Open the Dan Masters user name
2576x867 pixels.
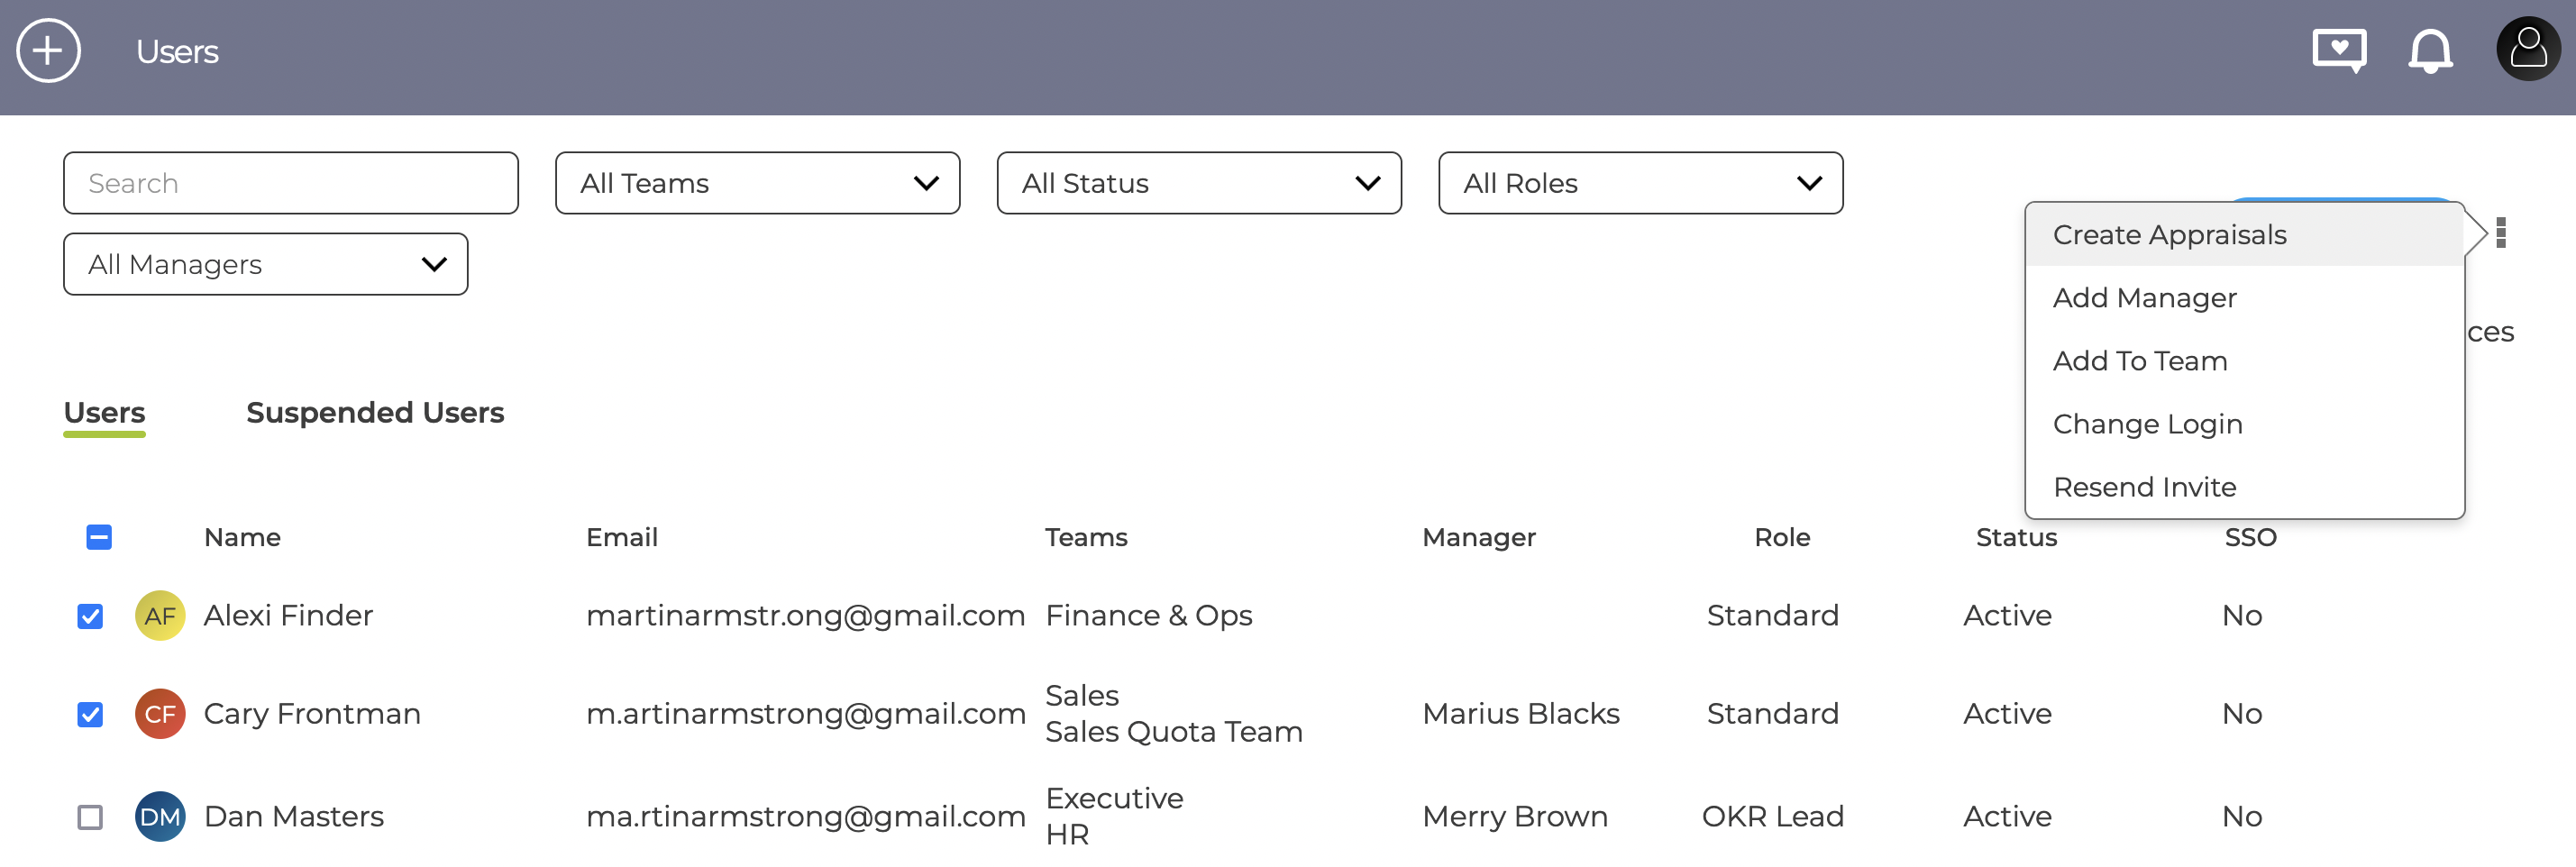tap(294, 817)
